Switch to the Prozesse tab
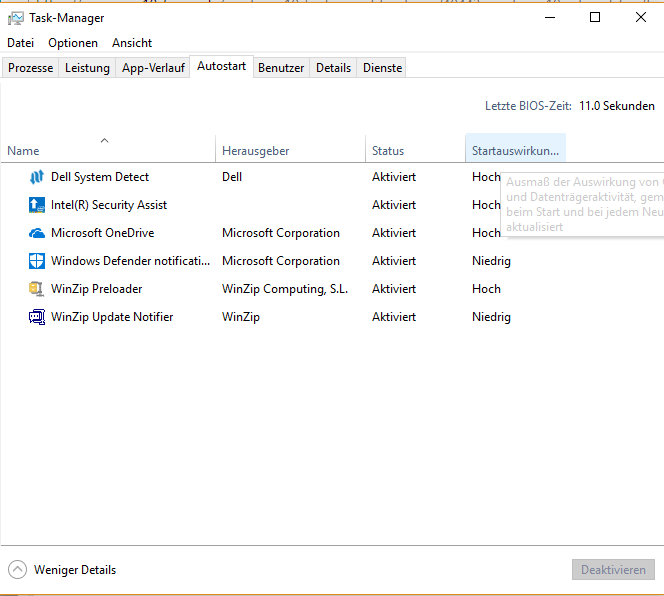 [30, 68]
